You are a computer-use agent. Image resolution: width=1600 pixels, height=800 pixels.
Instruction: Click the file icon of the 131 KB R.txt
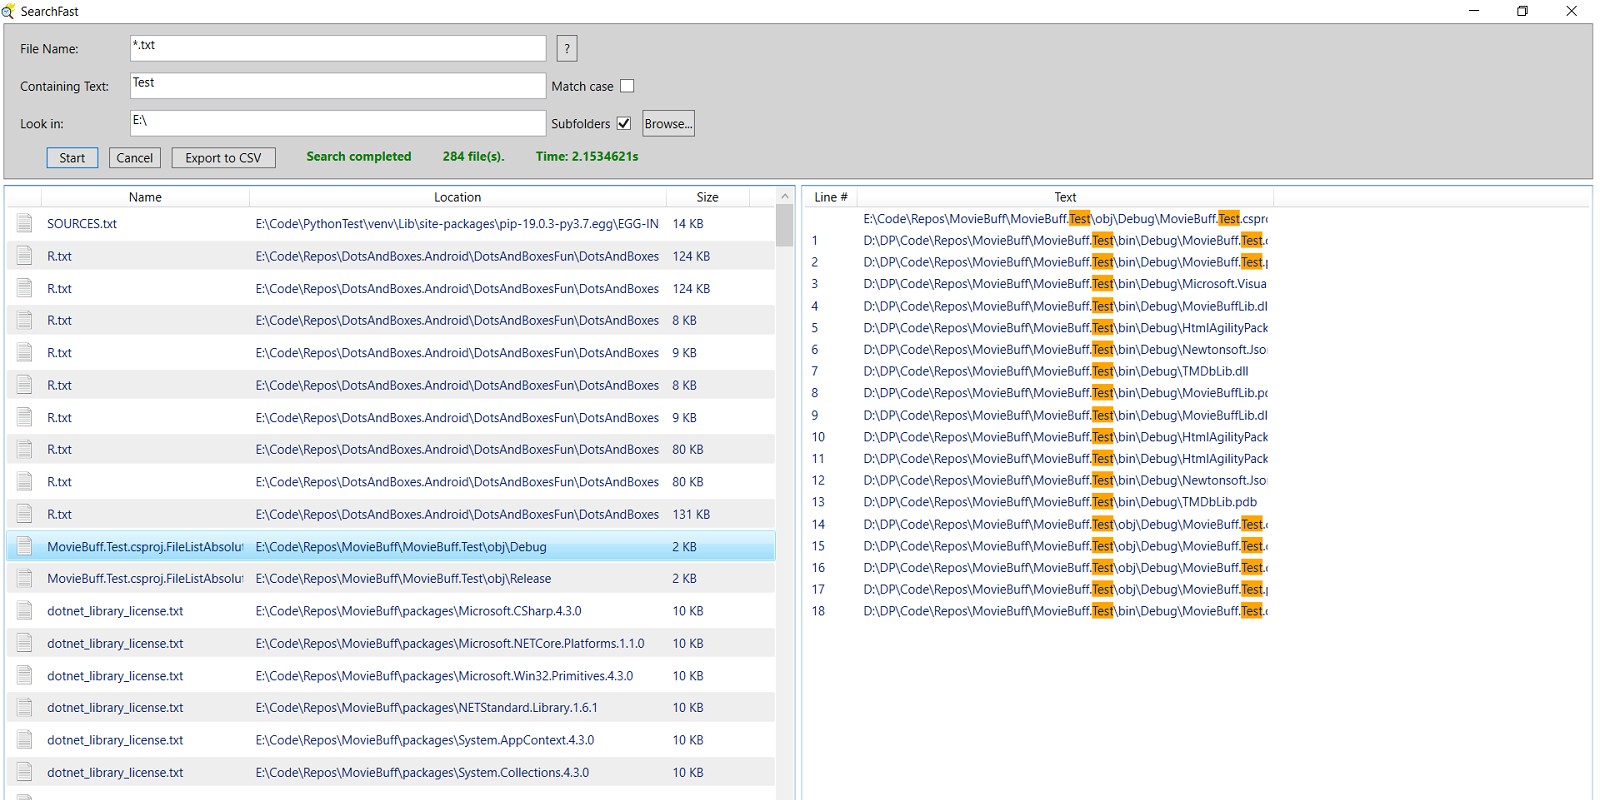(25, 514)
